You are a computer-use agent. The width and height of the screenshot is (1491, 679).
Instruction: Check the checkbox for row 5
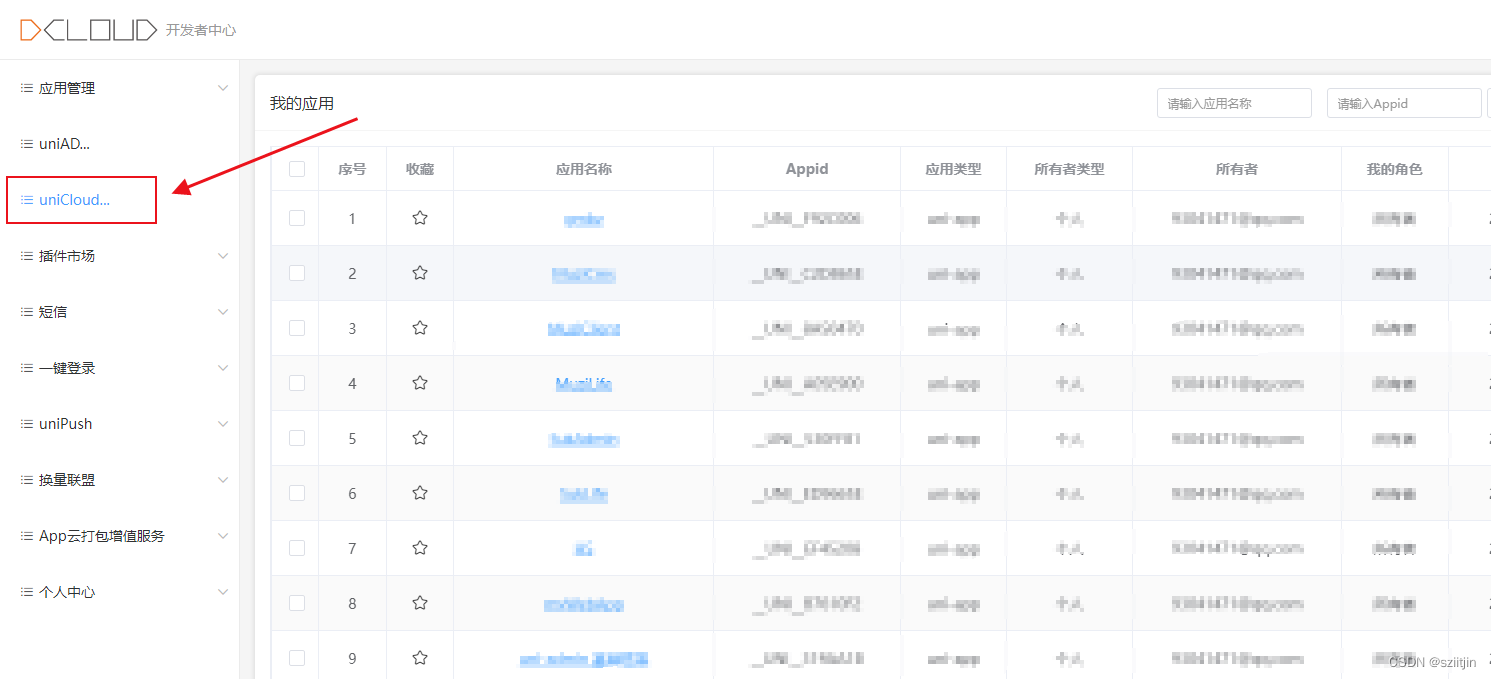(x=297, y=437)
